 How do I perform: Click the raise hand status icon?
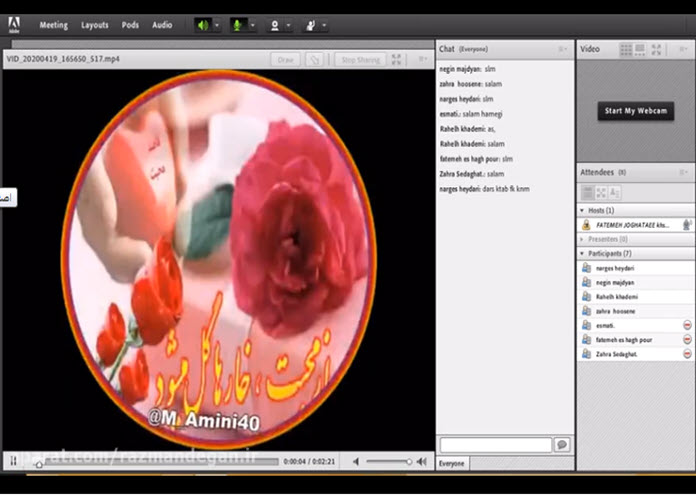click(310, 25)
